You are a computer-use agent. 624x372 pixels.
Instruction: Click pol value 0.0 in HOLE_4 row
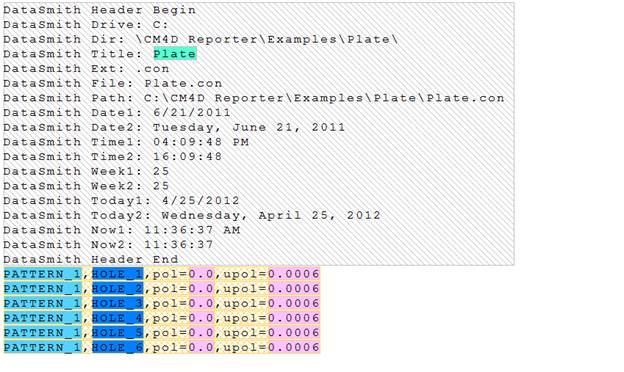point(202,318)
